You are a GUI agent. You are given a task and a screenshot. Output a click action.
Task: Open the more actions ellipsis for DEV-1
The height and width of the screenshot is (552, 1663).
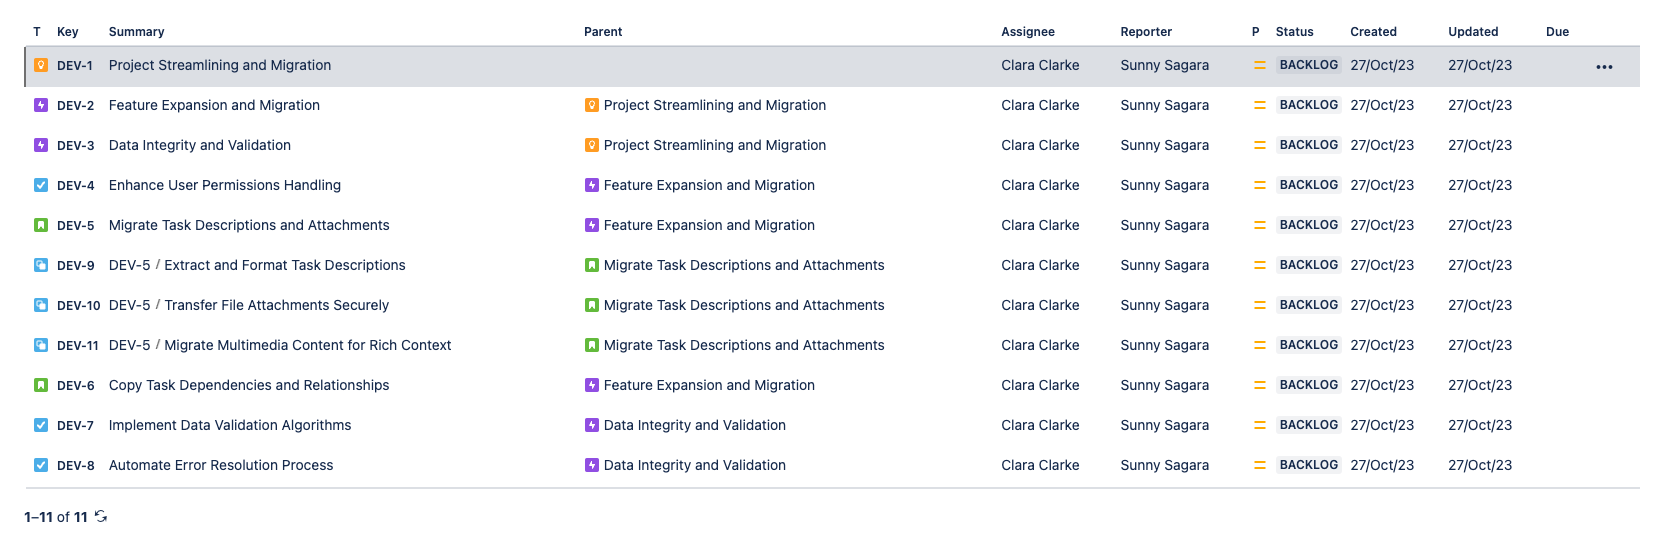pos(1604,67)
